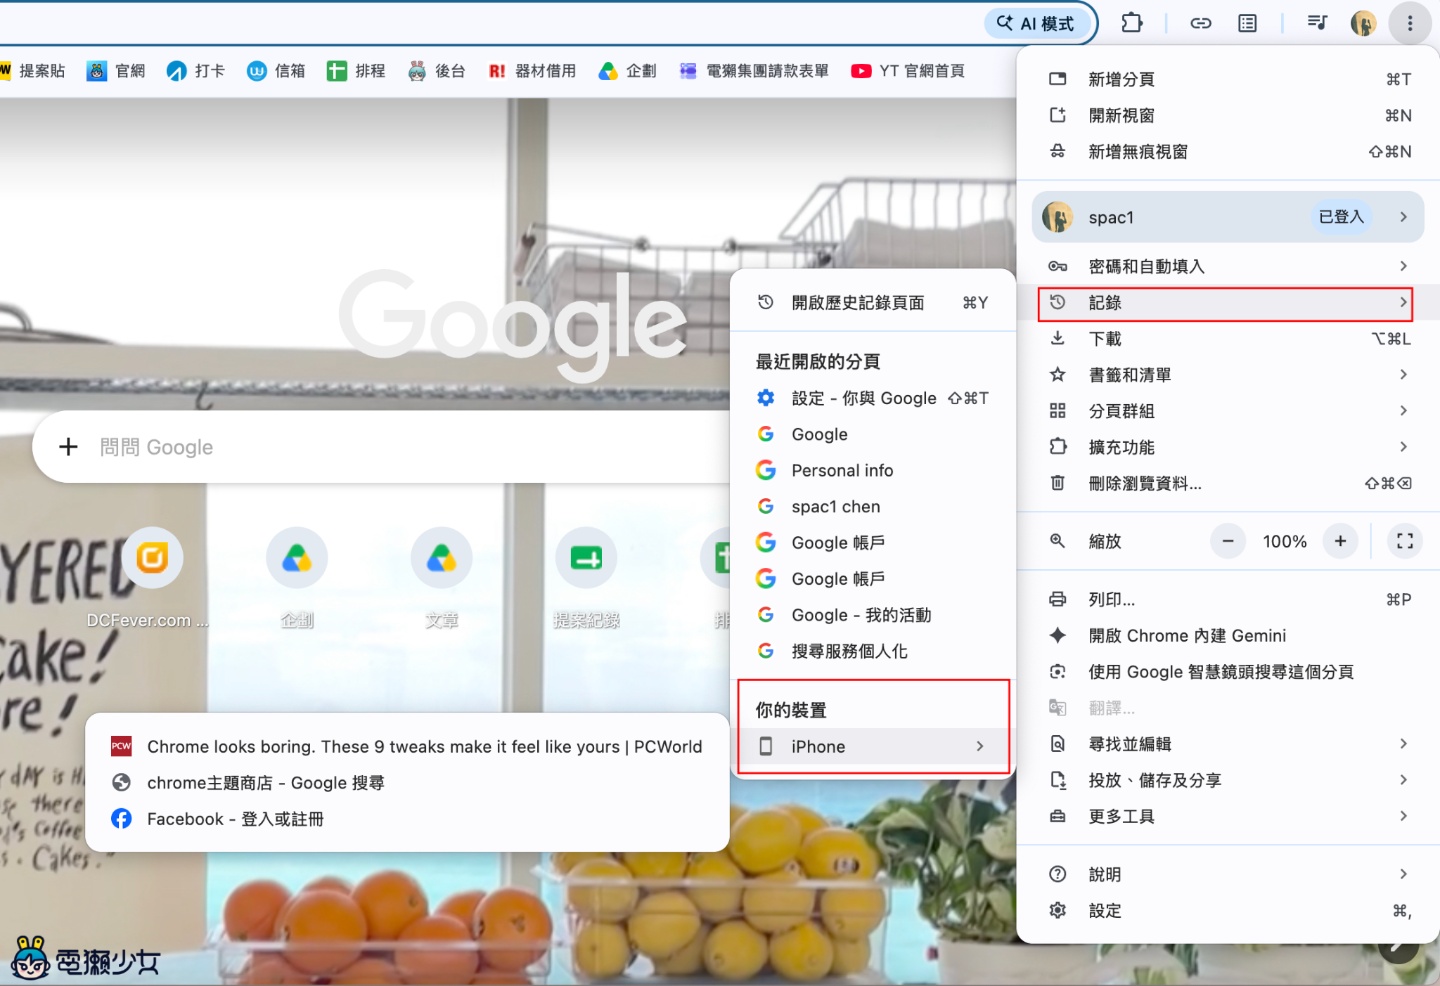Click the media control playlist icon
Screen dimensions: 1440x986
click(x=1317, y=23)
